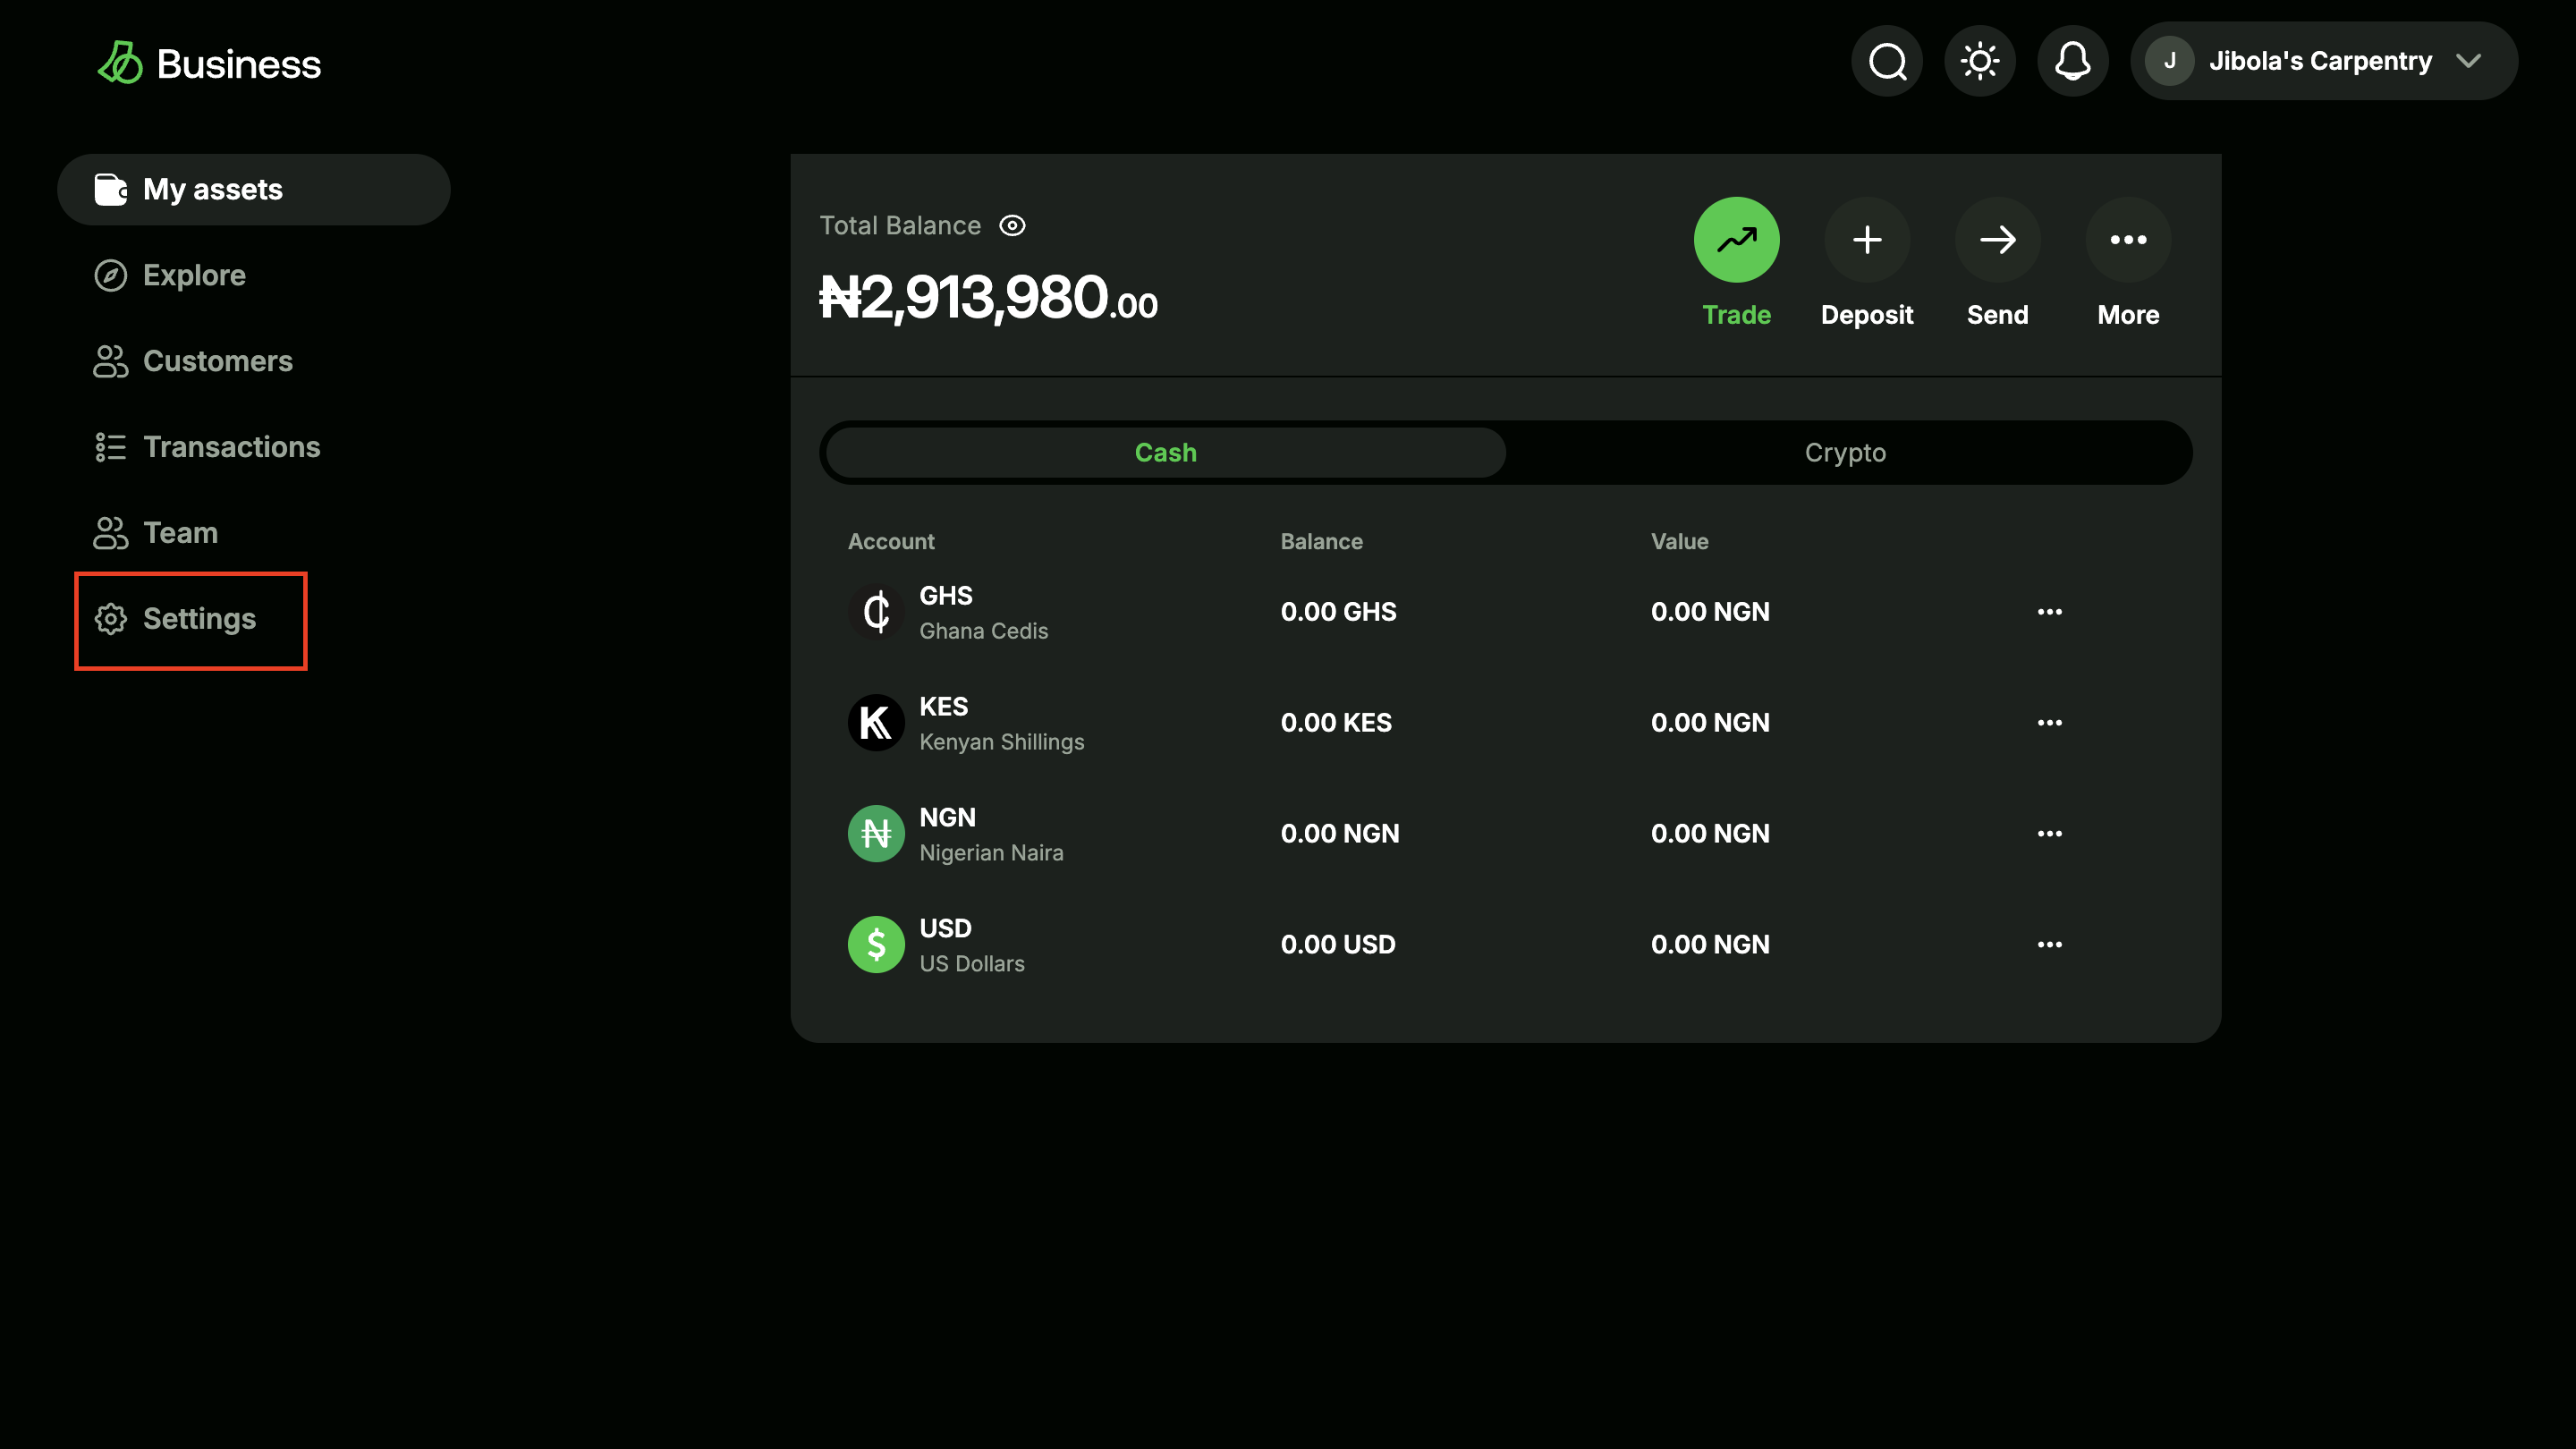Image resolution: width=2576 pixels, height=1449 pixels.
Task: Select the GHS Ghana Cedis currency icon
Action: 875,611
